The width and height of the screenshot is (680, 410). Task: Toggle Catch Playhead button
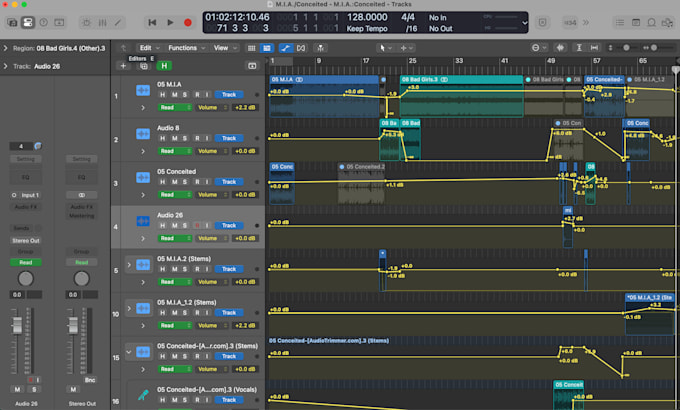click(320, 48)
